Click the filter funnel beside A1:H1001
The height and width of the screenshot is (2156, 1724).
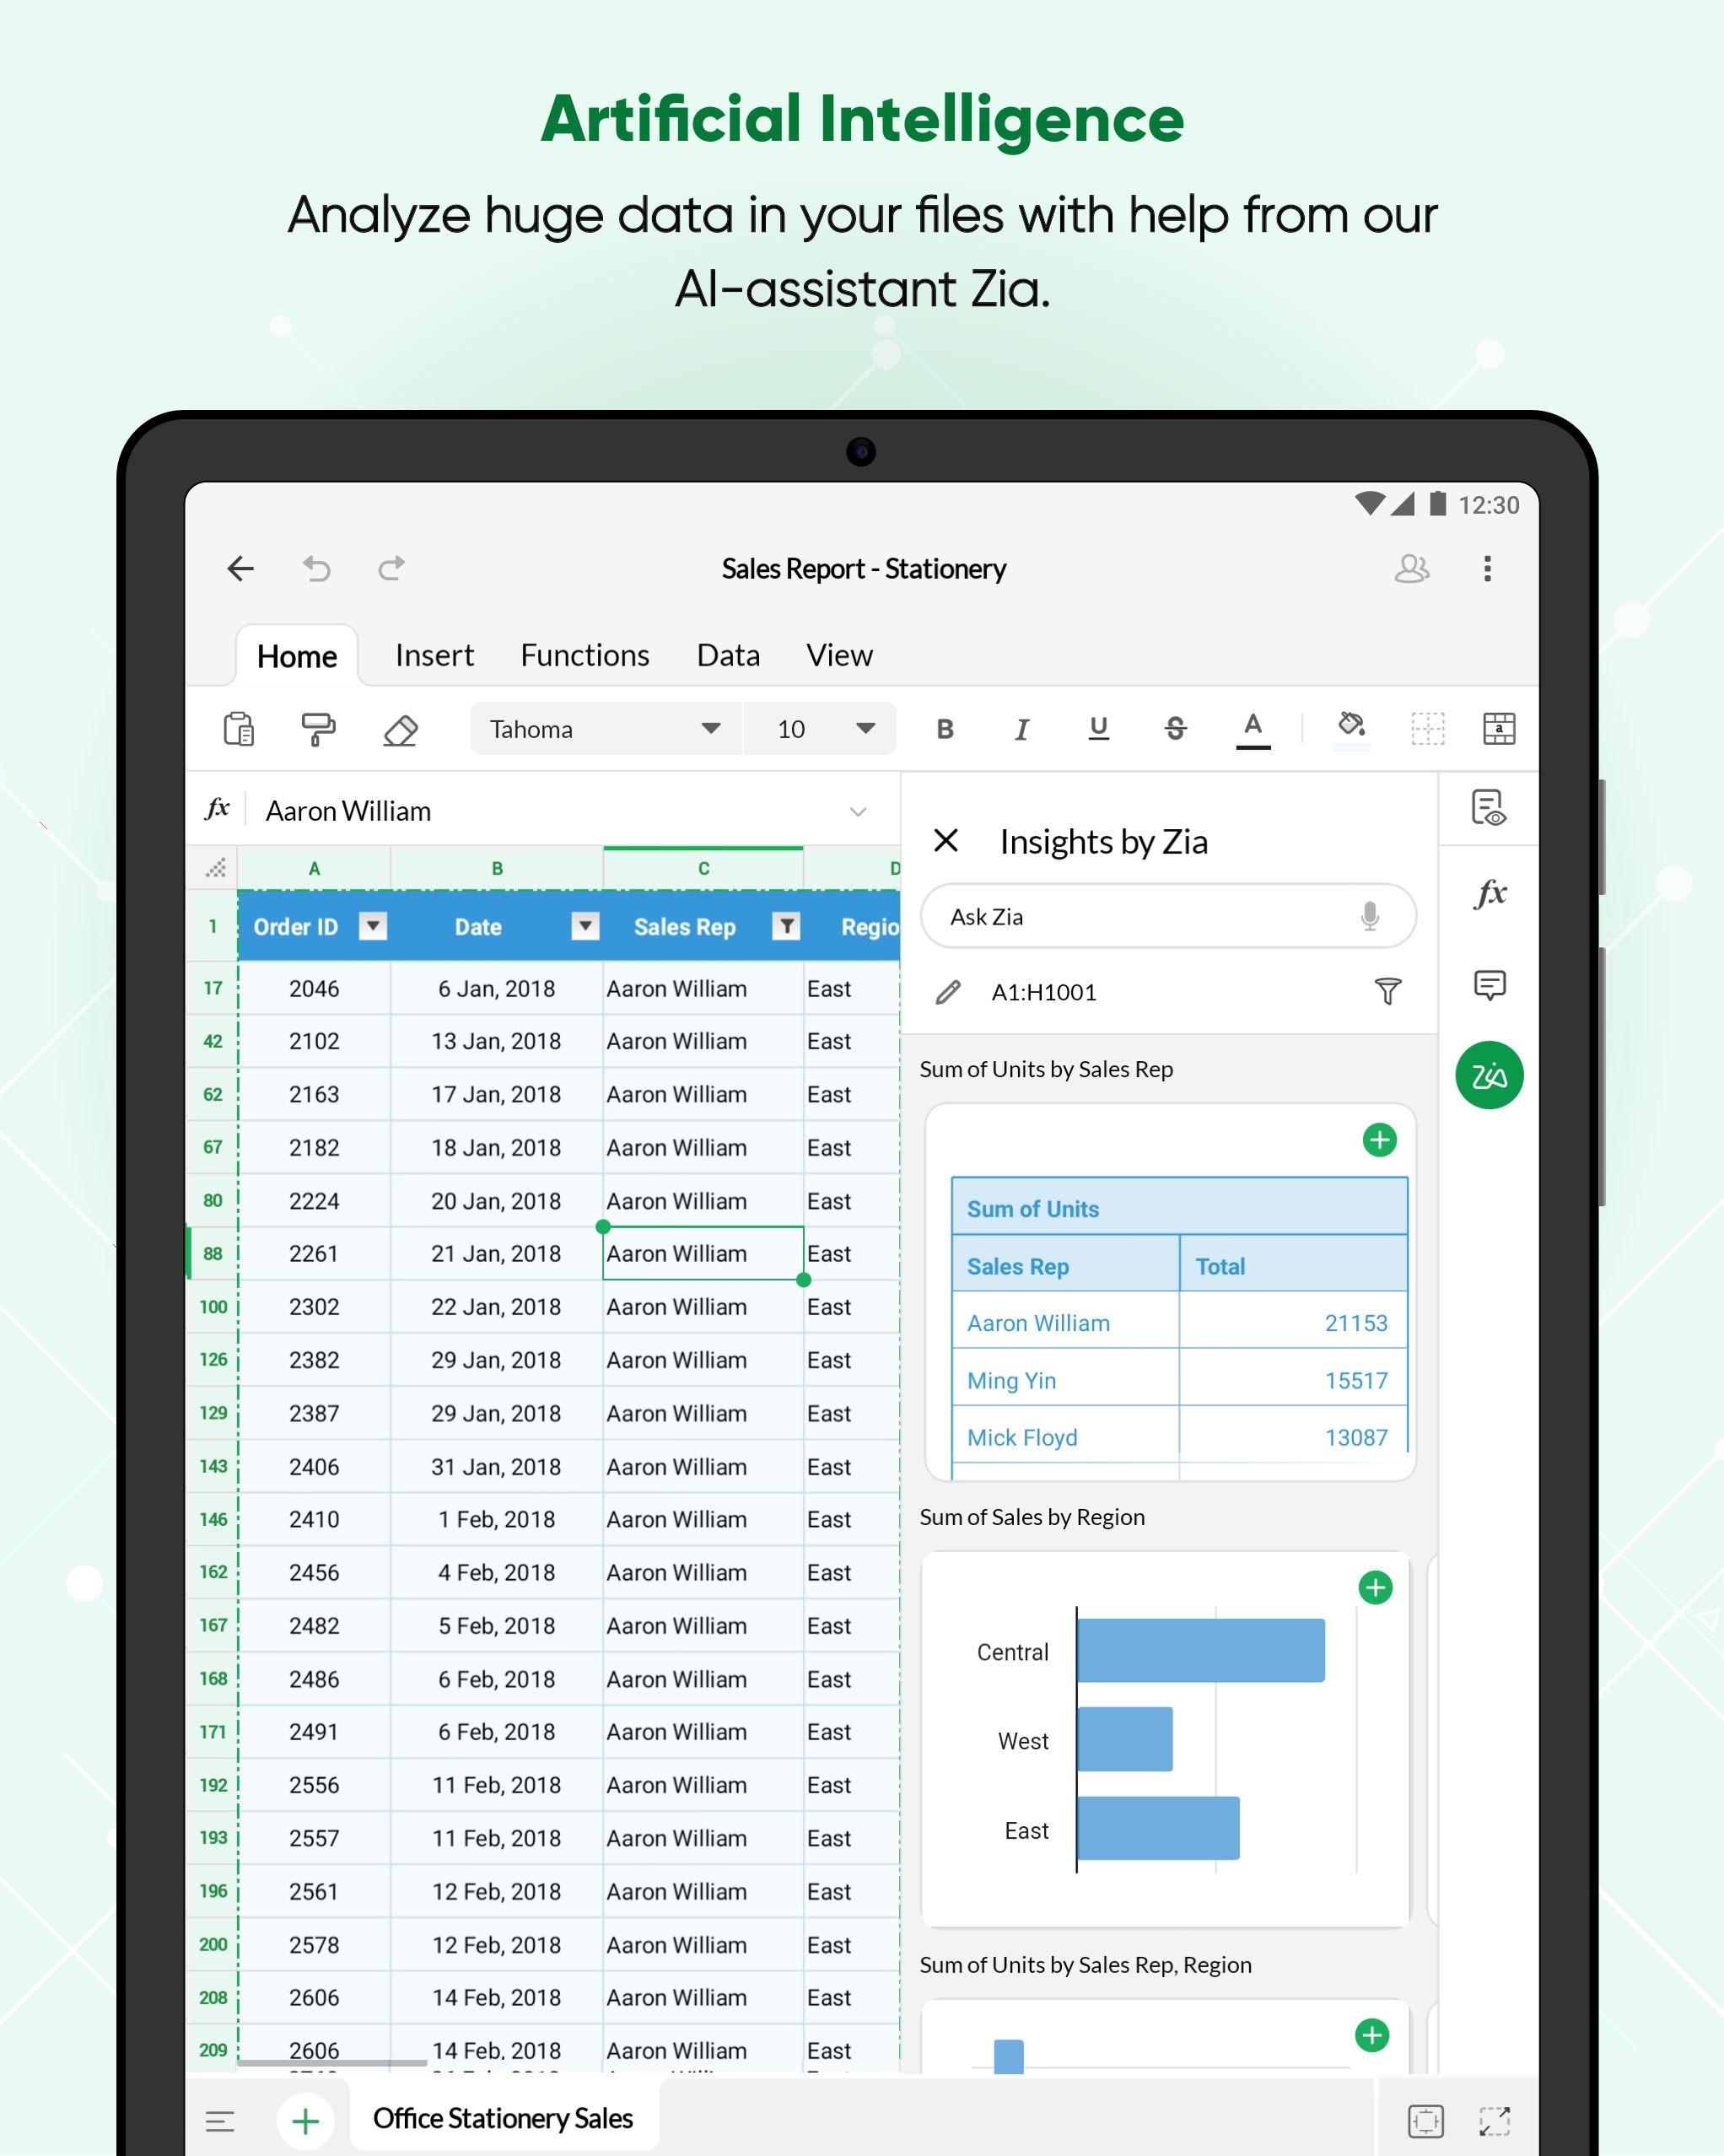pos(1387,991)
